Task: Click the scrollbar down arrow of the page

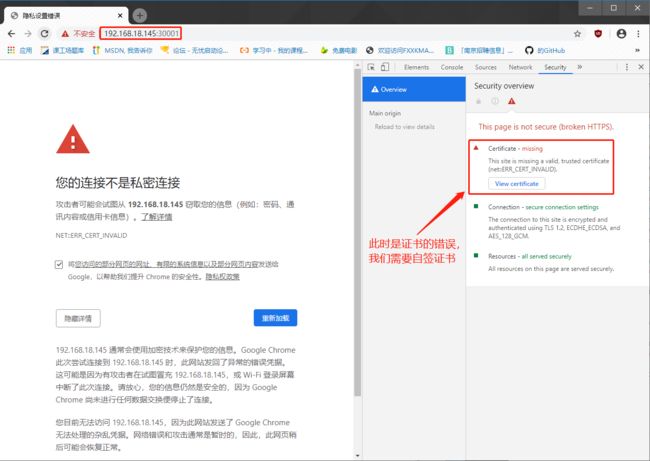Action: point(358,456)
